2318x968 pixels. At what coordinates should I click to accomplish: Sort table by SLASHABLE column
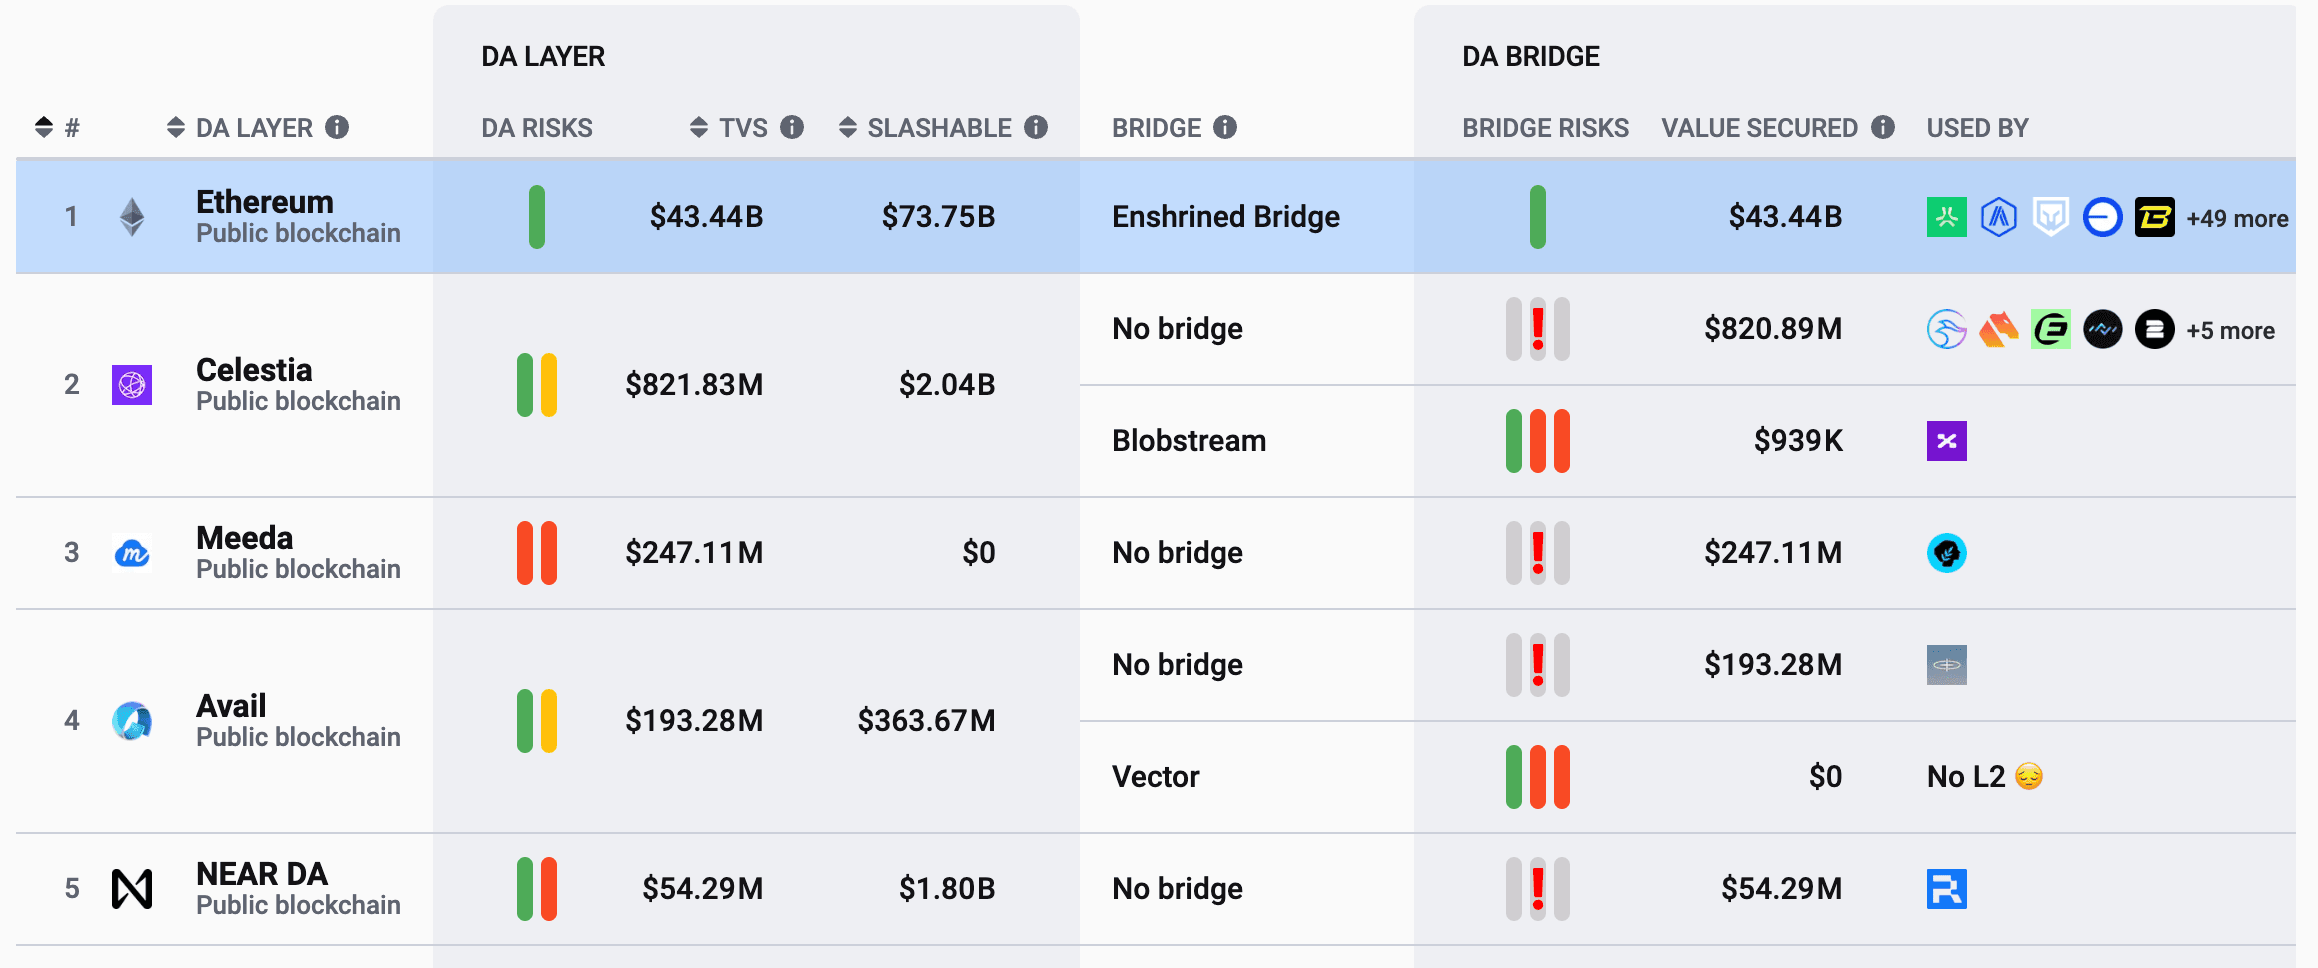pos(848,127)
